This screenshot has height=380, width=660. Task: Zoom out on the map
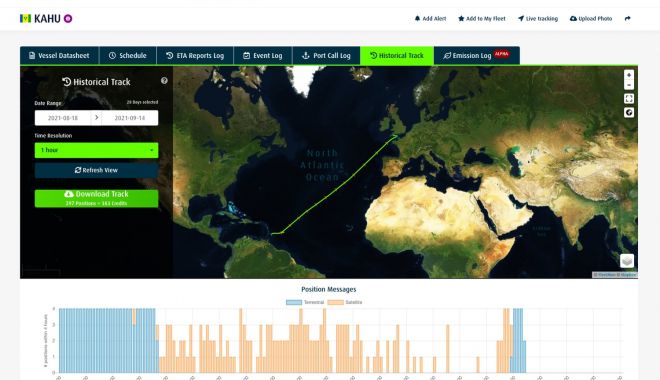(629, 85)
